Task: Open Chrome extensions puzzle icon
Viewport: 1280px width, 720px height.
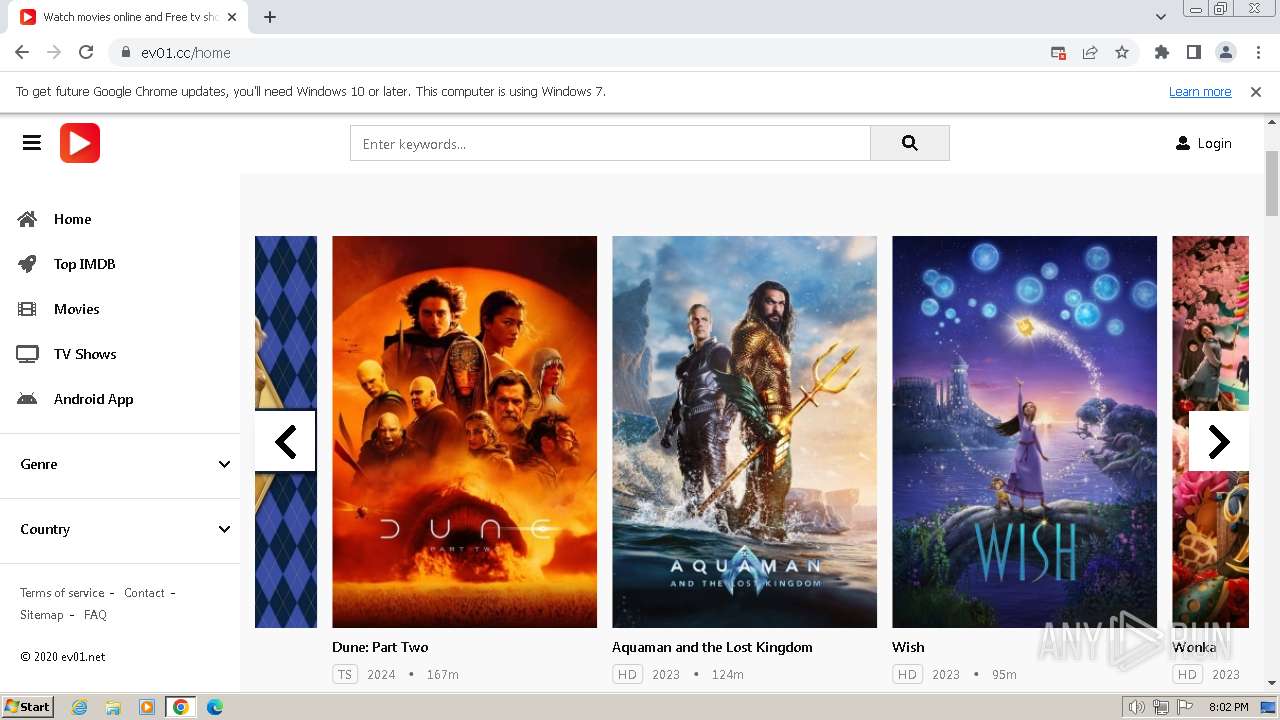Action: 1162,52
